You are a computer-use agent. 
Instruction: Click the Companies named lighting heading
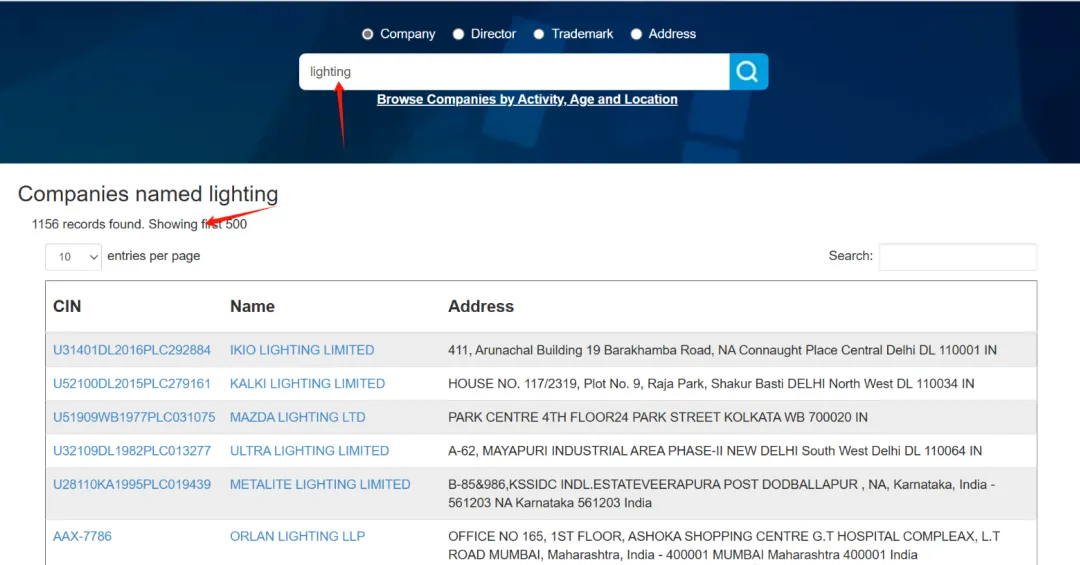(148, 194)
